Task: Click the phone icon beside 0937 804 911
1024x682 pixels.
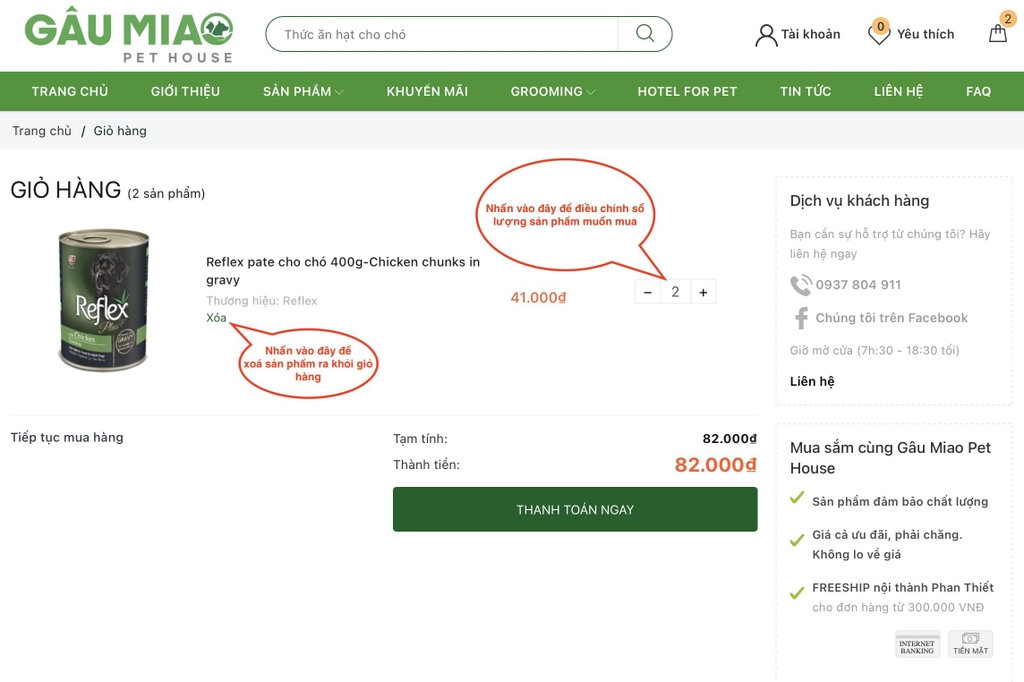Action: point(800,285)
